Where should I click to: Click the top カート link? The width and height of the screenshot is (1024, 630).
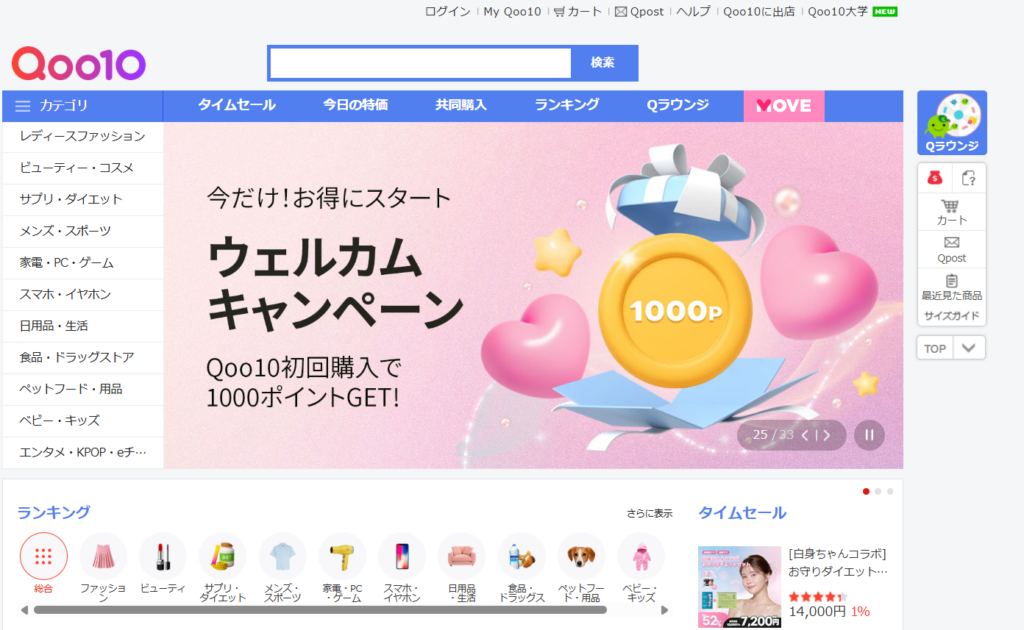click(577, 12)
